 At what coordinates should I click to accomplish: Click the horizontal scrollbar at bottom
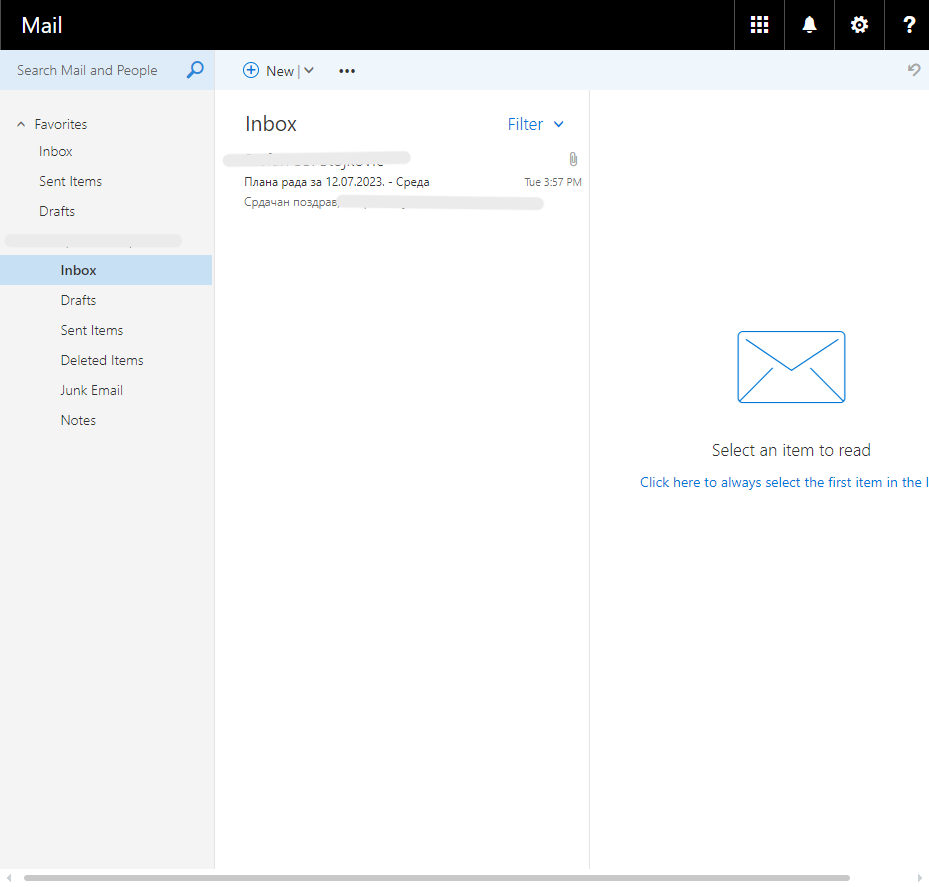437,878
